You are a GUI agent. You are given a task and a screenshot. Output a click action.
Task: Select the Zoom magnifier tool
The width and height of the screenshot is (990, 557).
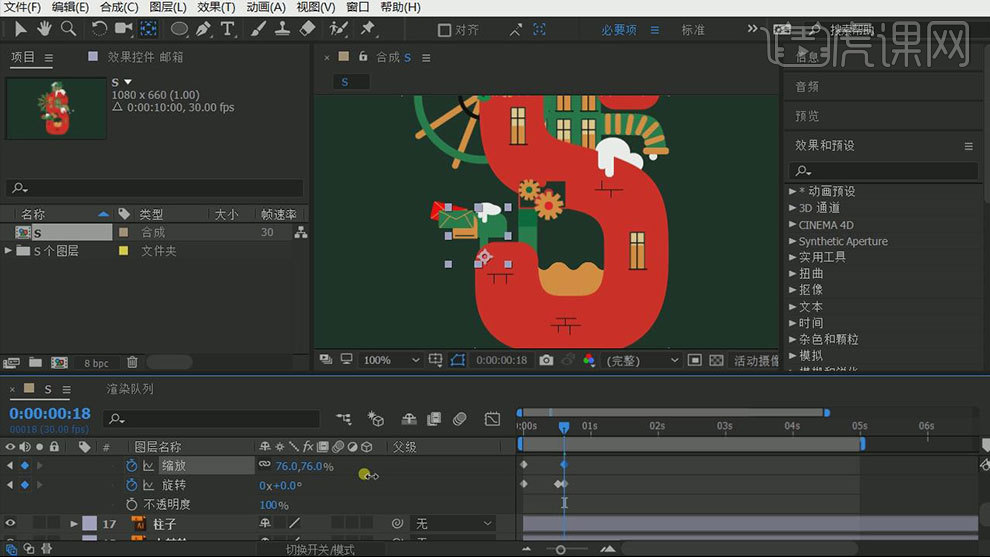pyautogui.click(x=68, y=29)
